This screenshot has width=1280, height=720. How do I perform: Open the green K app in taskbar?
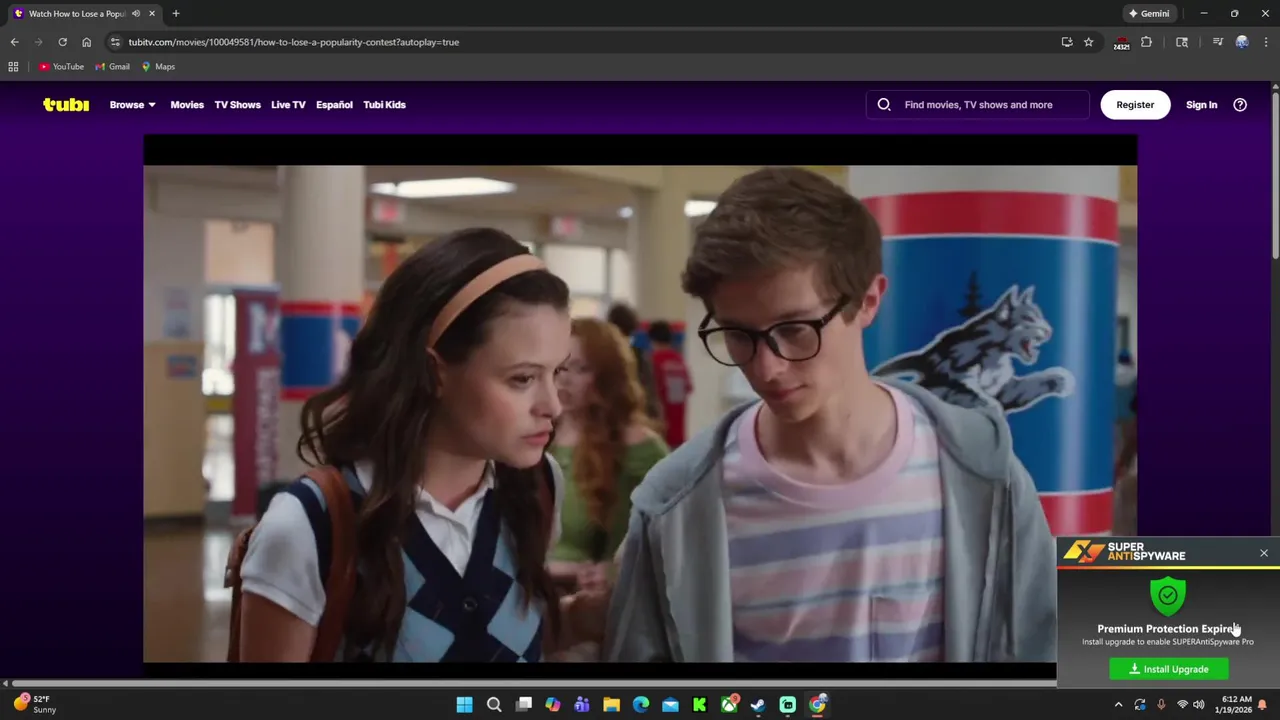pyautogui.click(x=700, y=705)
